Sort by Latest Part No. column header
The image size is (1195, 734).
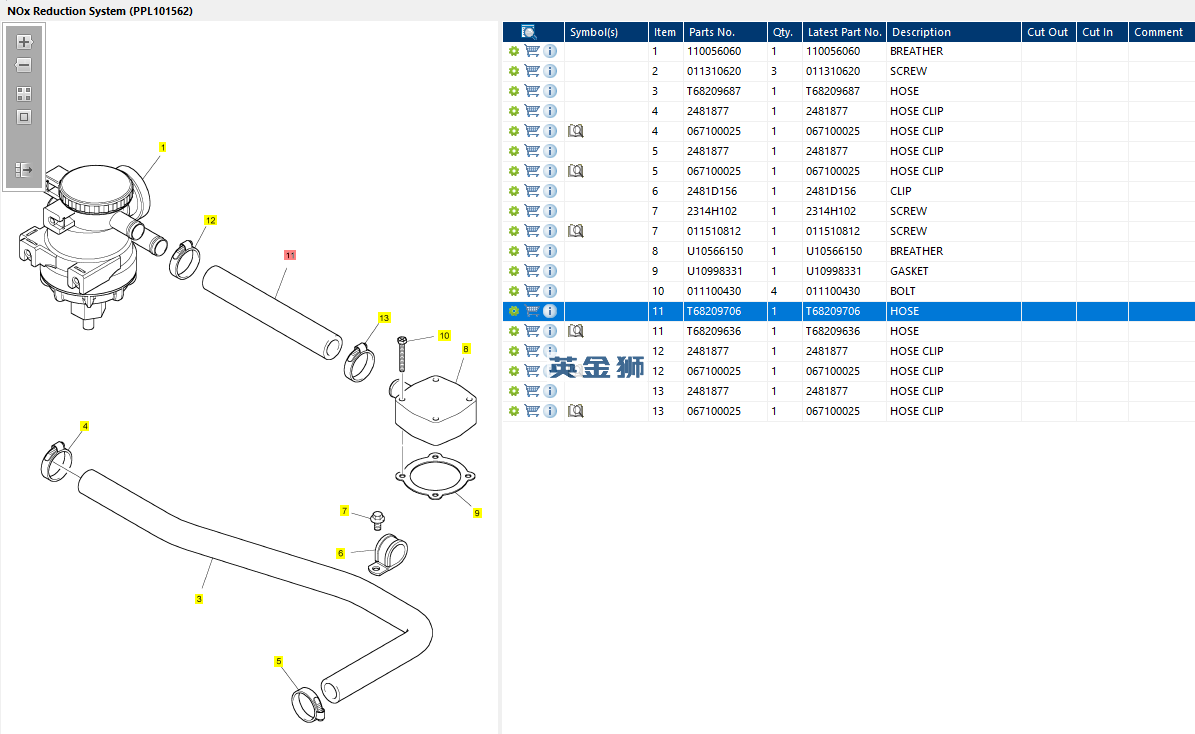(x=844, y=32)
